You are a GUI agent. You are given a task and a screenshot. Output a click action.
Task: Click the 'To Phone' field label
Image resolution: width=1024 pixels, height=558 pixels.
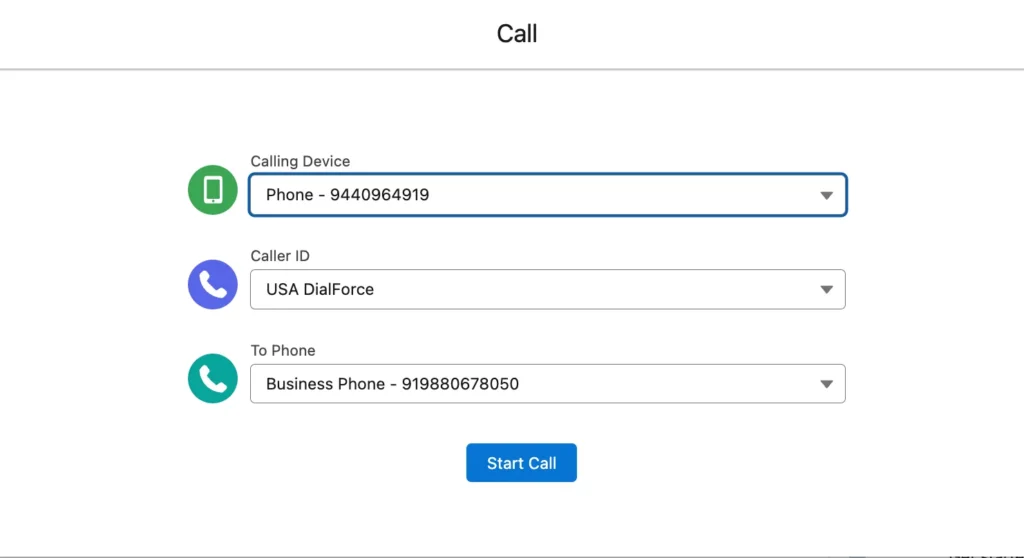(283, 351)
